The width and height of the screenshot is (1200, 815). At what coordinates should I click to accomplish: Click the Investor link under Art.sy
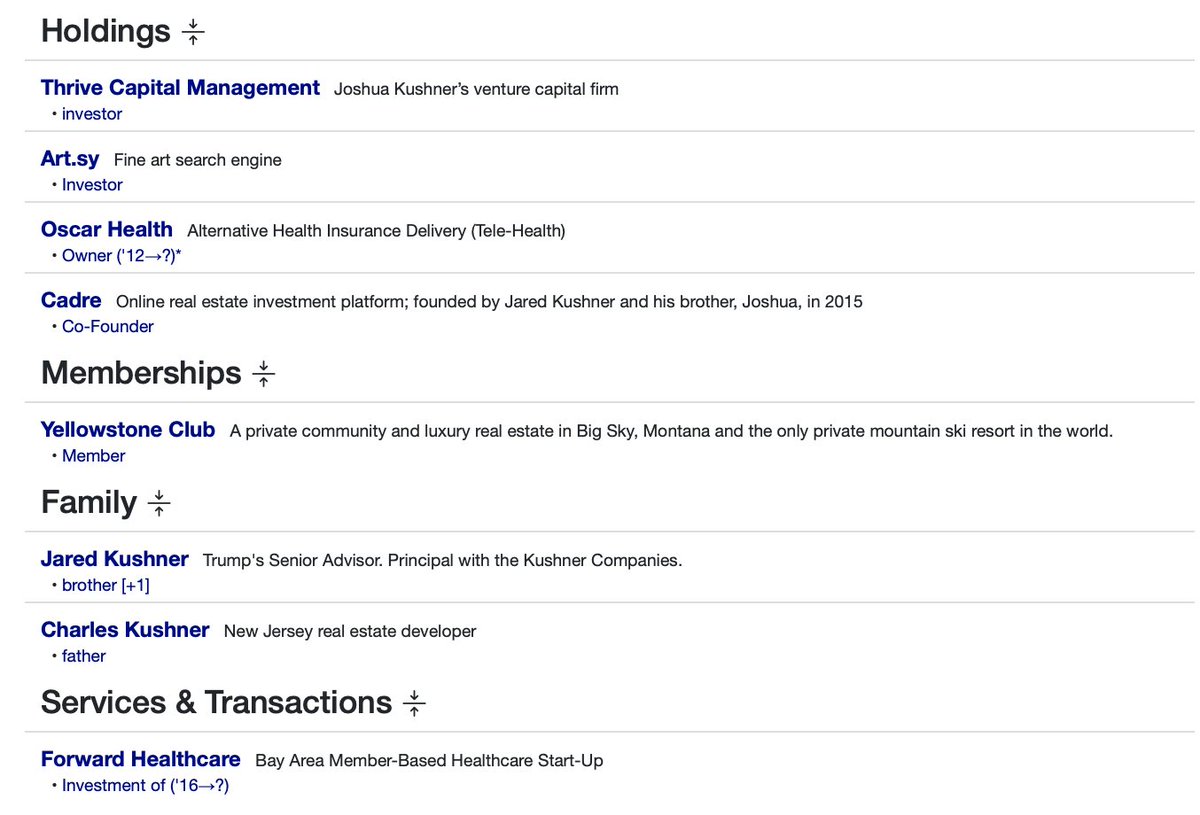[92, 185]
